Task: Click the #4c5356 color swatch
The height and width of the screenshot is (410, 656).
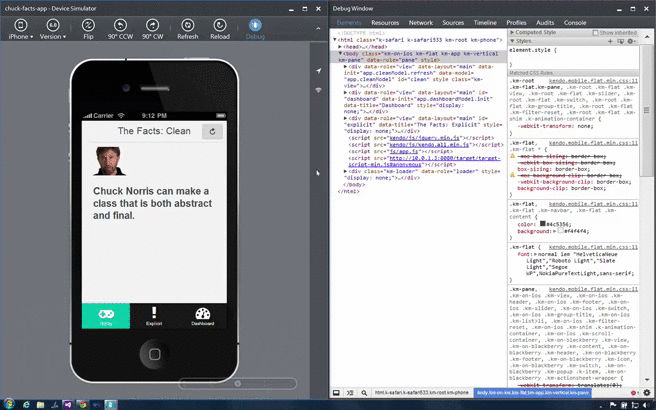Action: (x=543, y=224)
